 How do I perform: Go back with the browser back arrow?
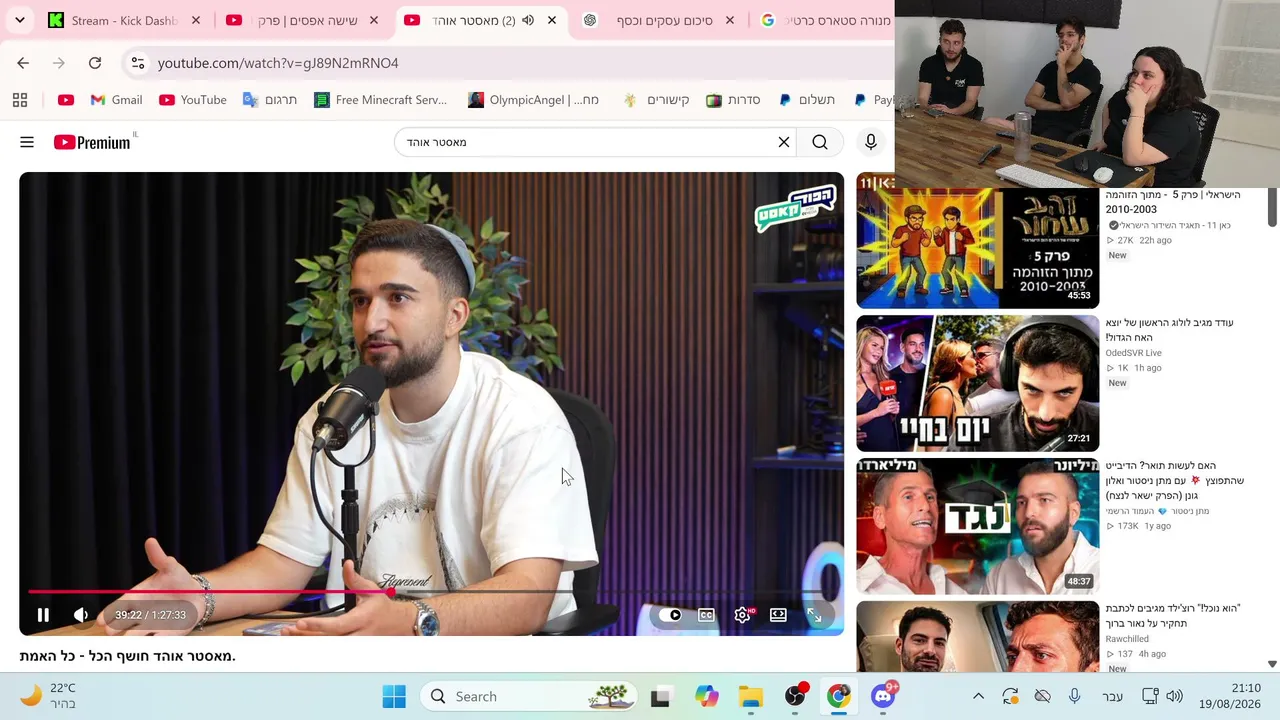tap(23, 63)
